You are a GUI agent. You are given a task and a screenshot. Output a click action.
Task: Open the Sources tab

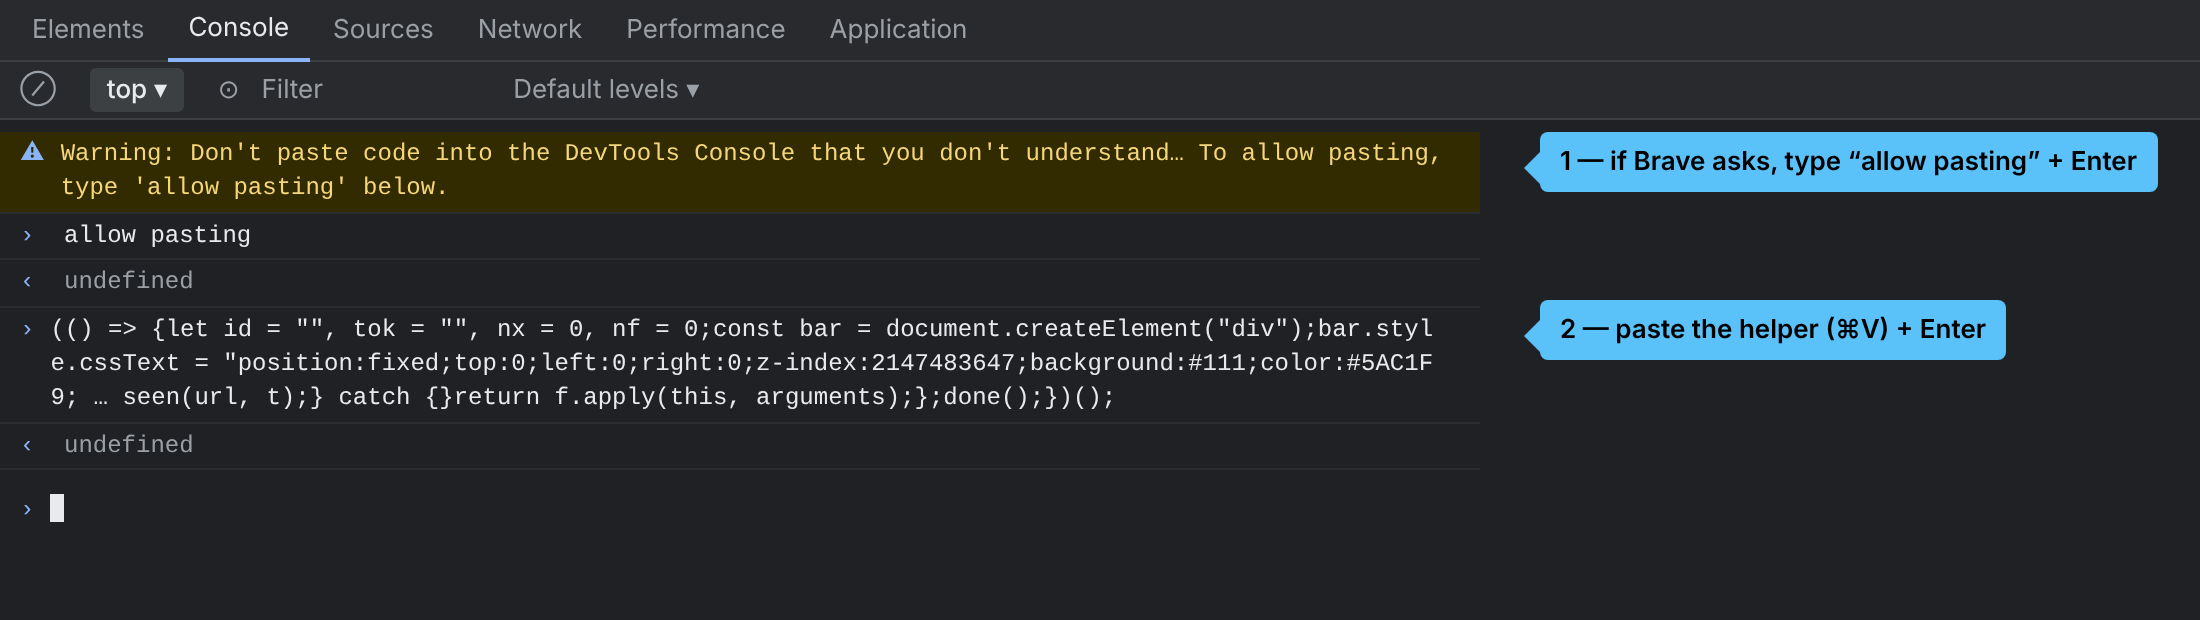point(383,29)
